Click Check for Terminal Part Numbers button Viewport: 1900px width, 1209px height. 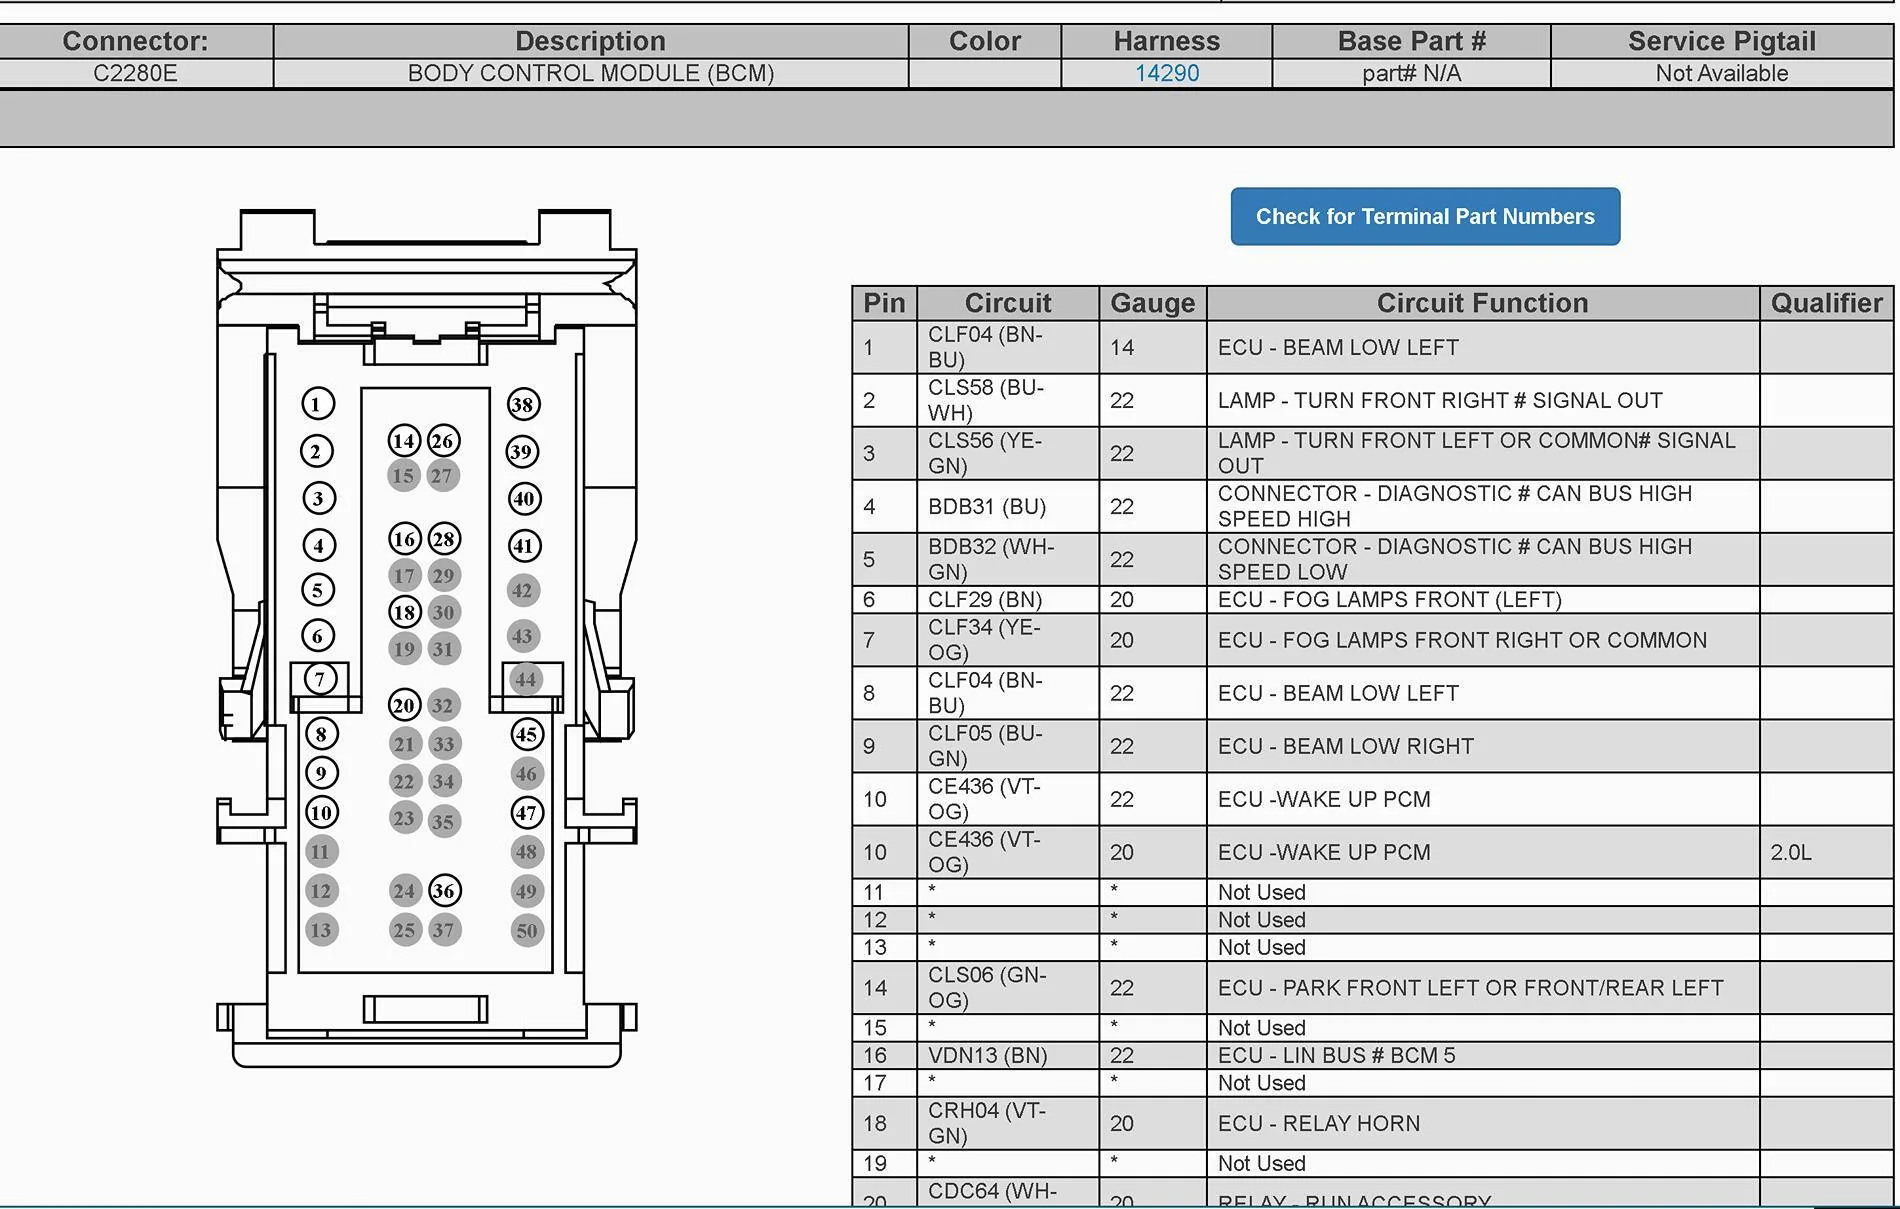pos(1425,216)
